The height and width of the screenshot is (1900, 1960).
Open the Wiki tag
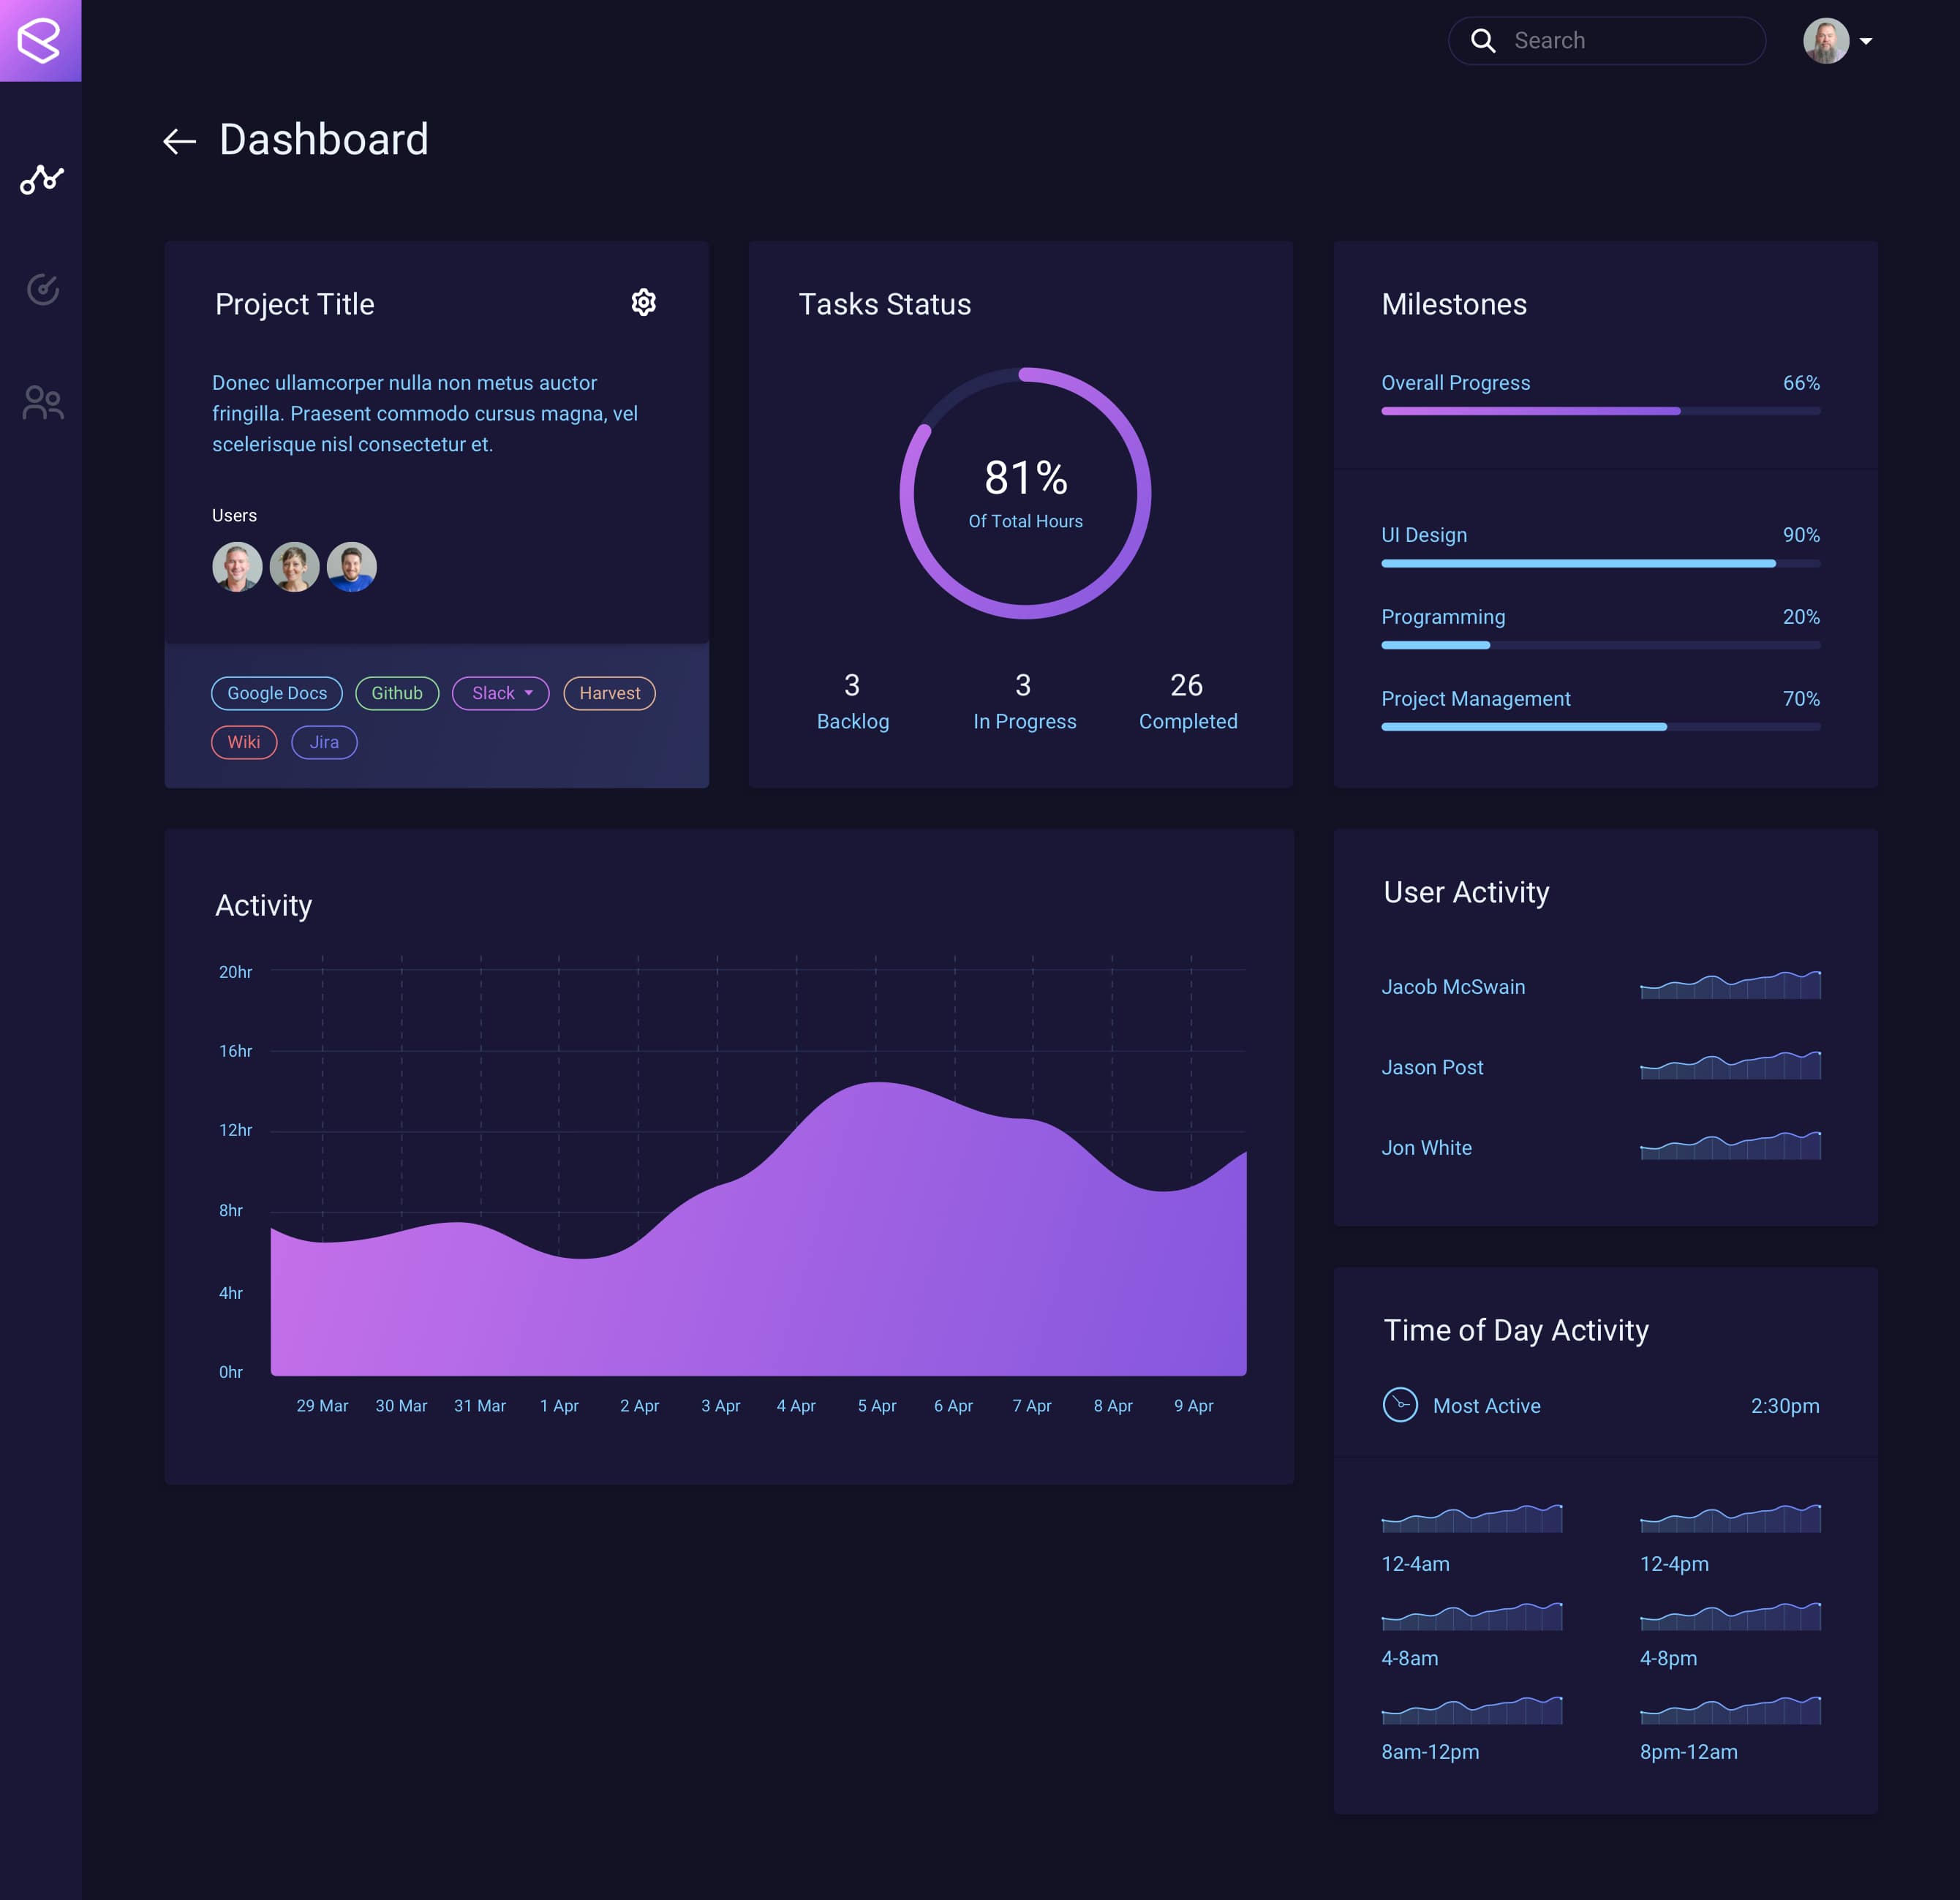point(244,742)
